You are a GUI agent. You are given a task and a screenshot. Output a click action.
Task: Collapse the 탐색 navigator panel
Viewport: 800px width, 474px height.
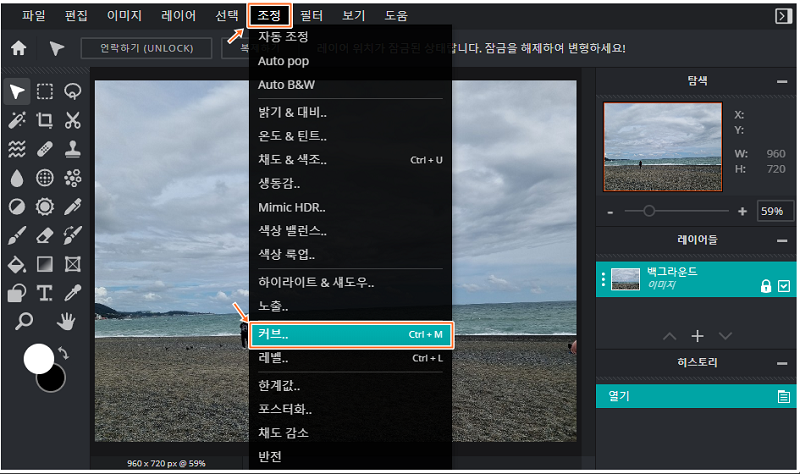click(782, 82)
